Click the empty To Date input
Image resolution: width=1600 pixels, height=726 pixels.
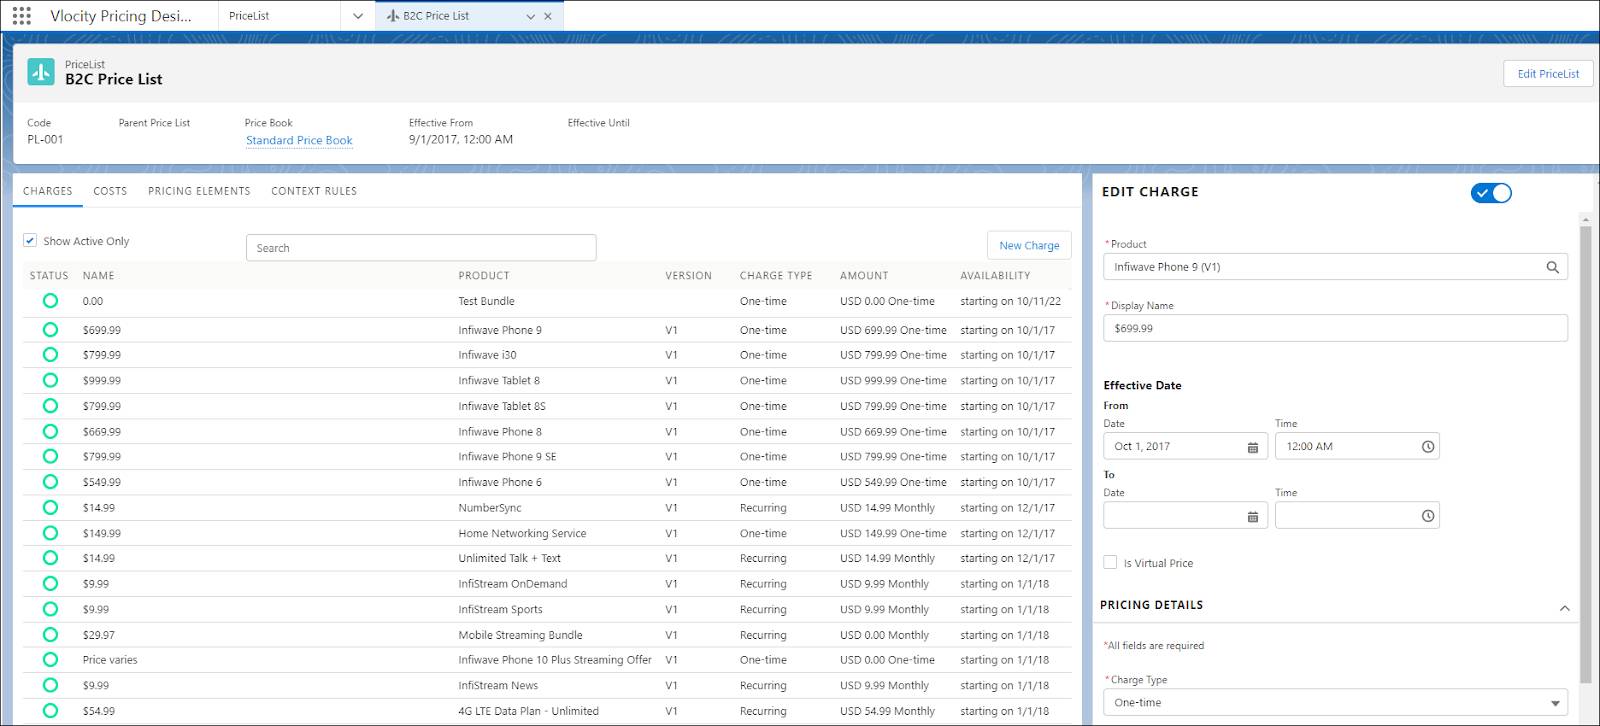1185,515
